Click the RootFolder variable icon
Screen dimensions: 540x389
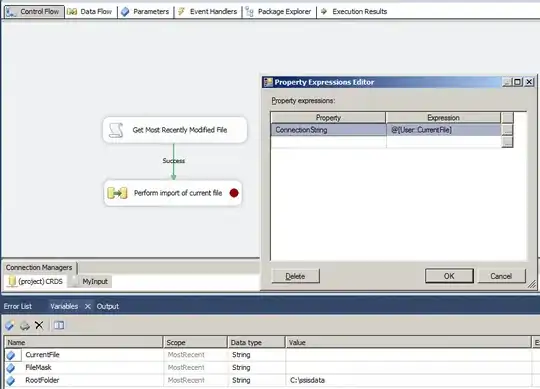[x=11, y=381]
